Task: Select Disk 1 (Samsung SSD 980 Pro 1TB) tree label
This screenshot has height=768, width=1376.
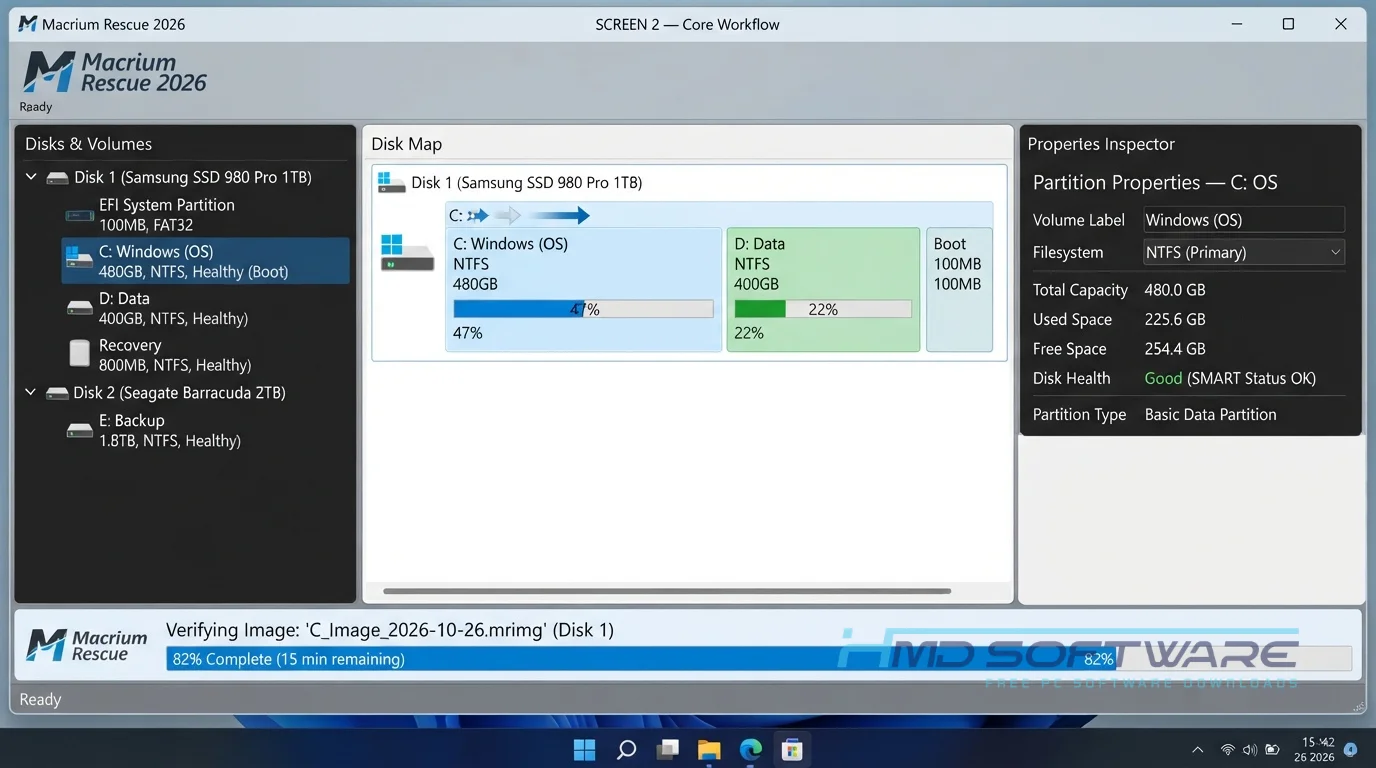Action: point(193,177)
